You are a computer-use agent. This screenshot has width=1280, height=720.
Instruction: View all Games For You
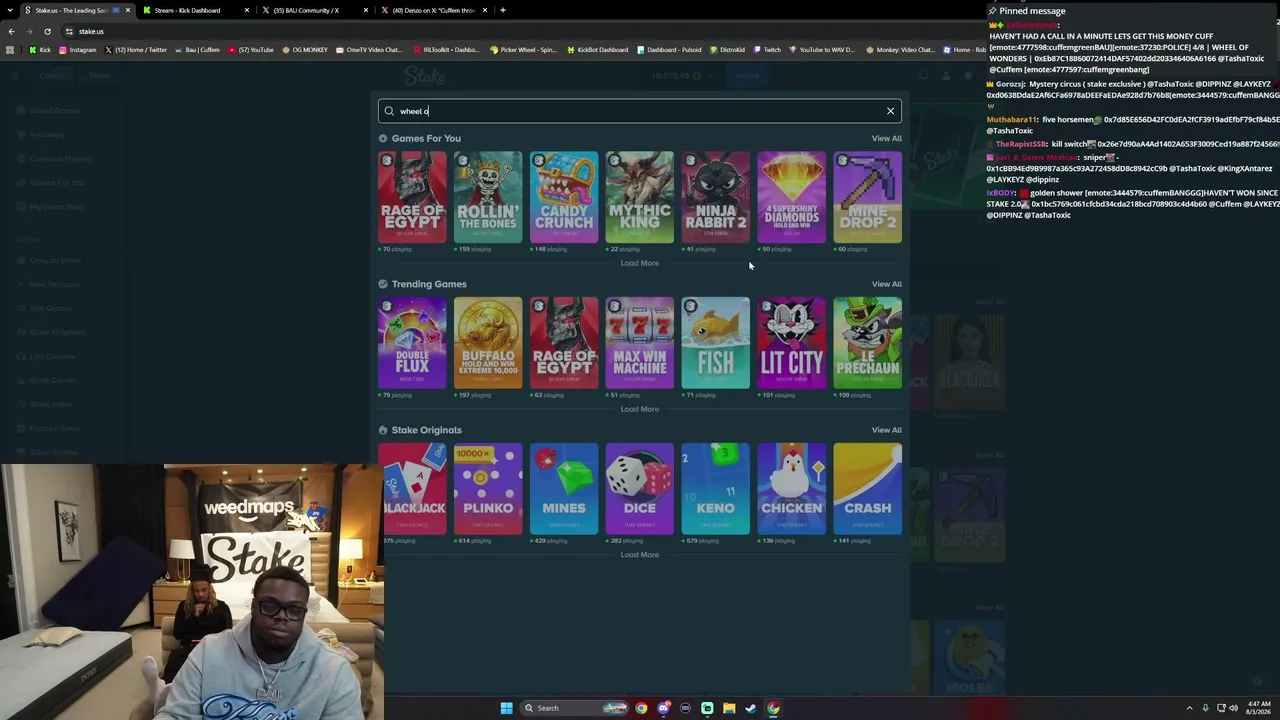point(886,138)
